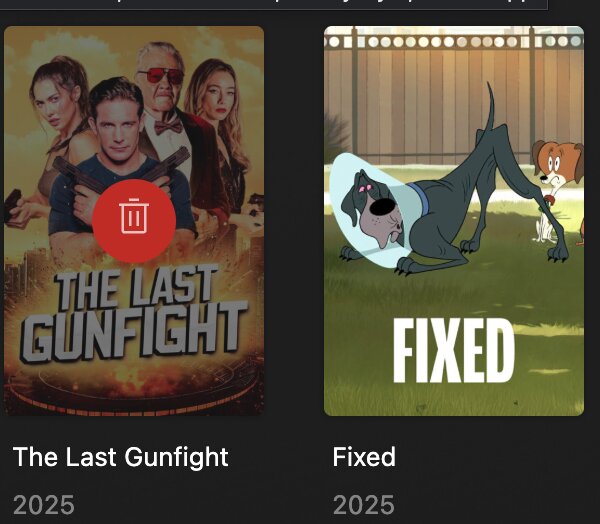Screen dimensions: 600x524
Task: Click the white FIXED logo on poster
Action: click(454, 351)
